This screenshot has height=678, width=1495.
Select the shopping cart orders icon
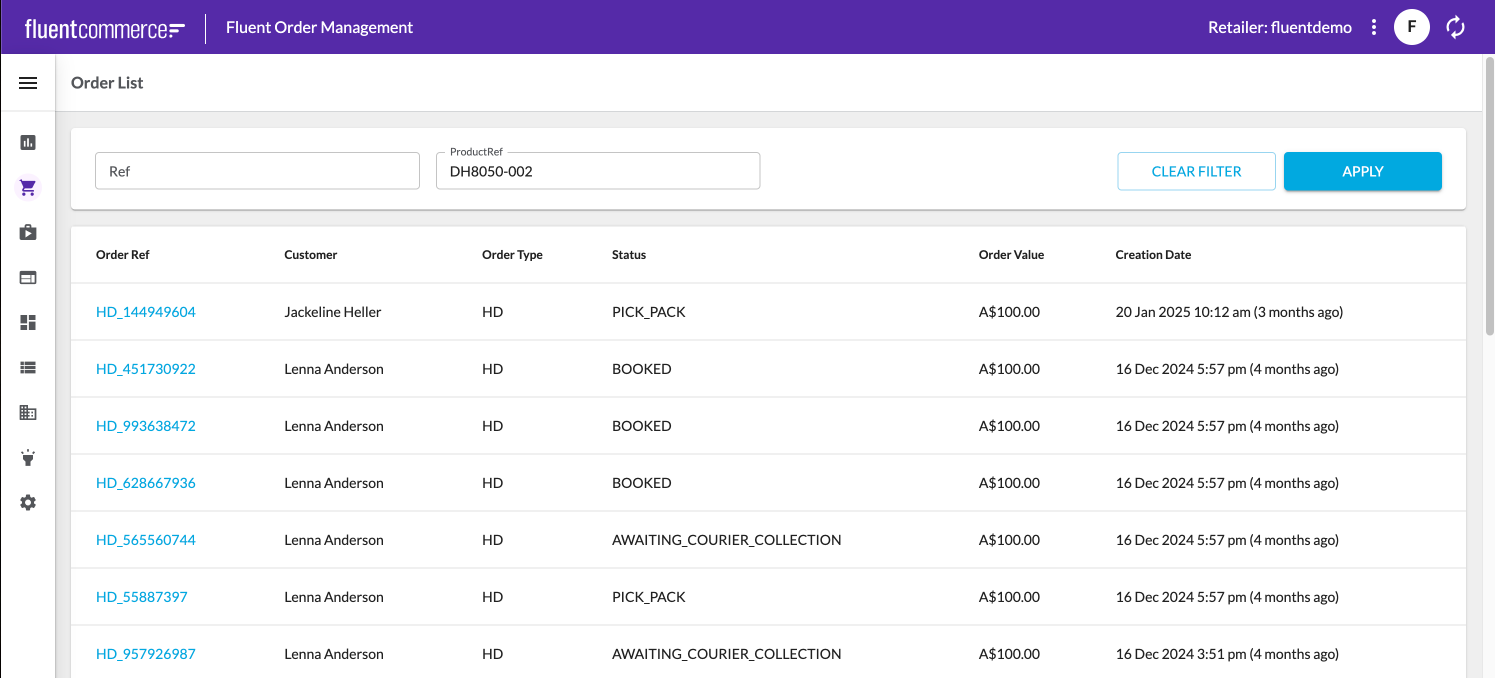(28, 187)
